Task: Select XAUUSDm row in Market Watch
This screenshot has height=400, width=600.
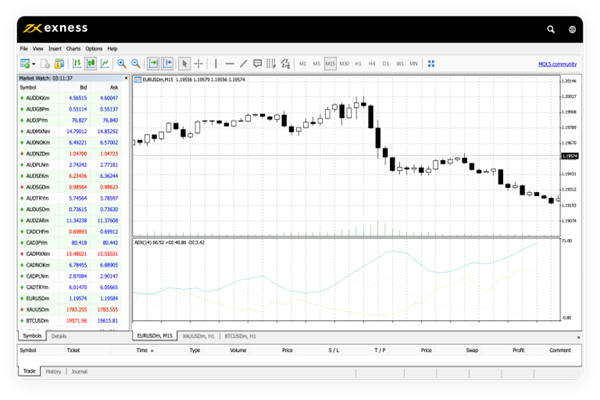Action: 69,310
